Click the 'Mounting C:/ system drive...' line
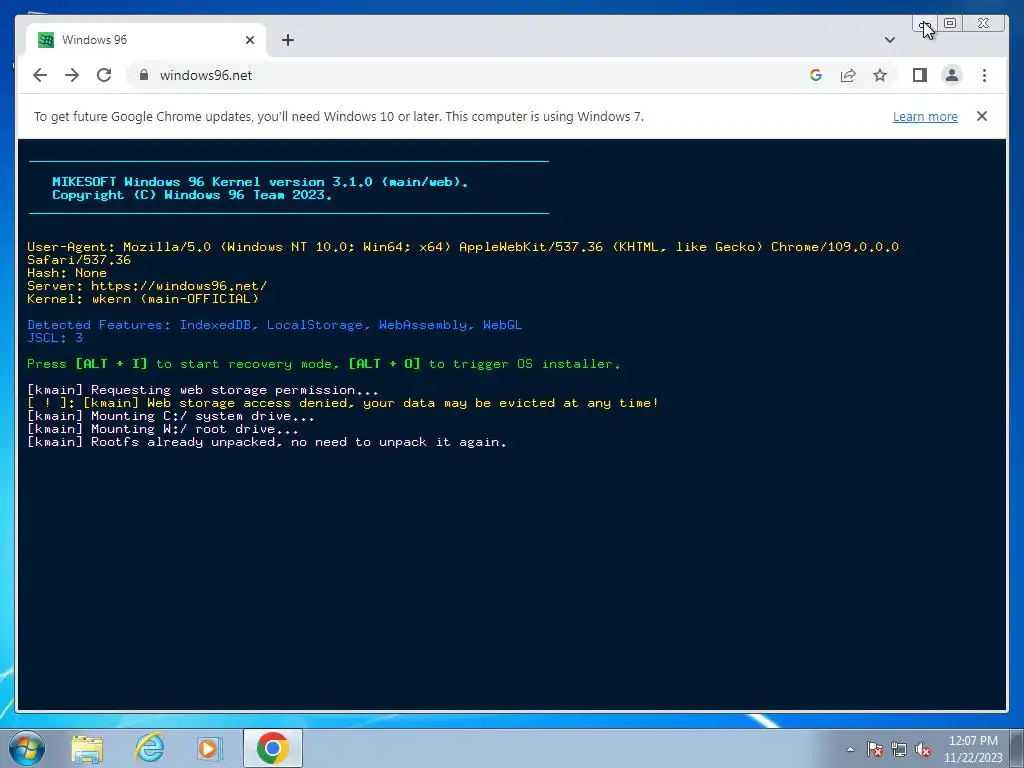The width and height of the screenshot is (1024, 768). click(170, 416)
